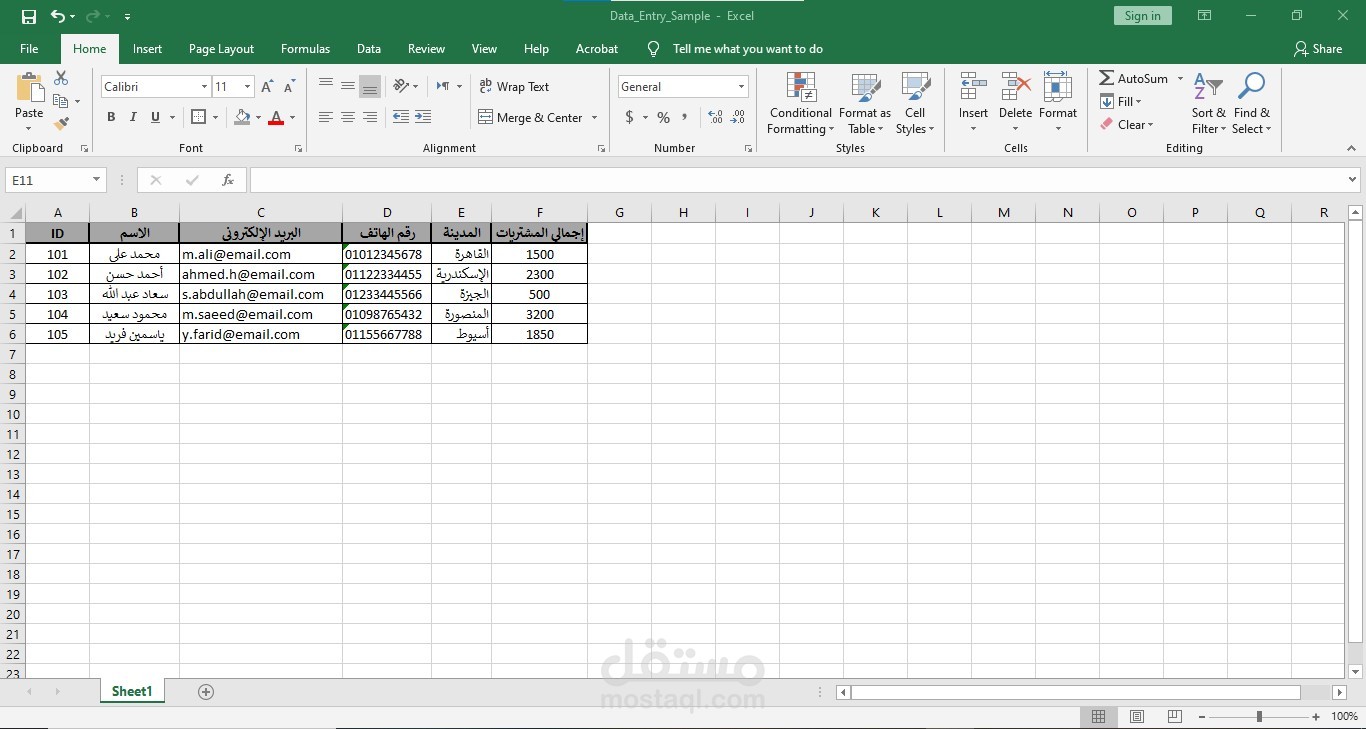Switch to Page Break Preview icon

point(1174,717)
